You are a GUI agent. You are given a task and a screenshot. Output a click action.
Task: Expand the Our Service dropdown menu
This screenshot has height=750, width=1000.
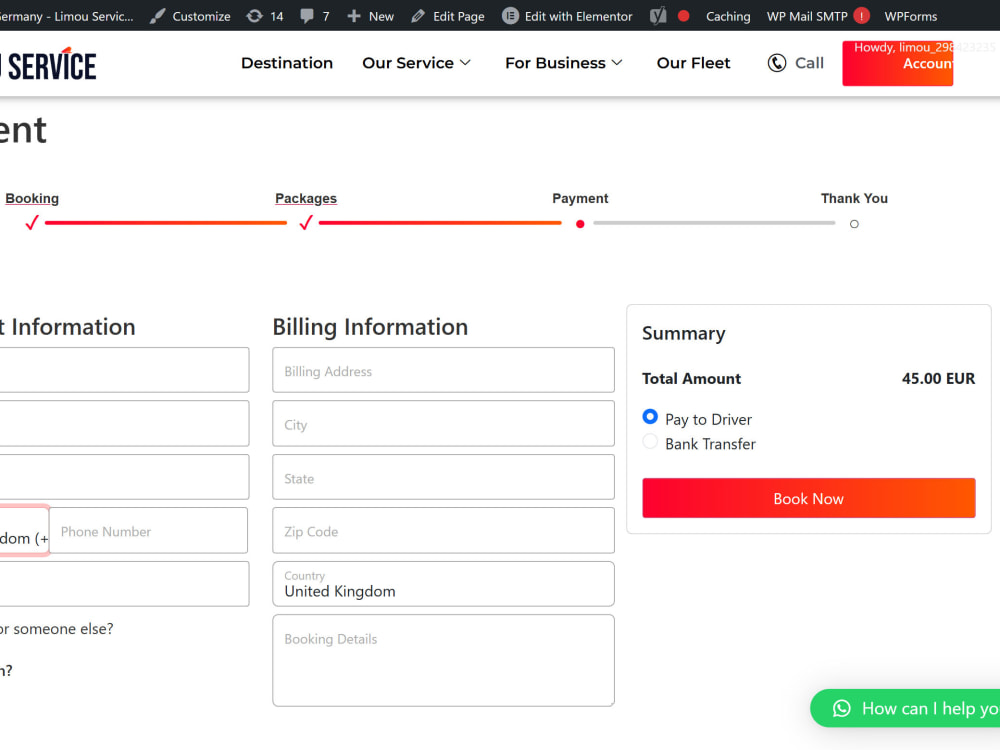416,62
